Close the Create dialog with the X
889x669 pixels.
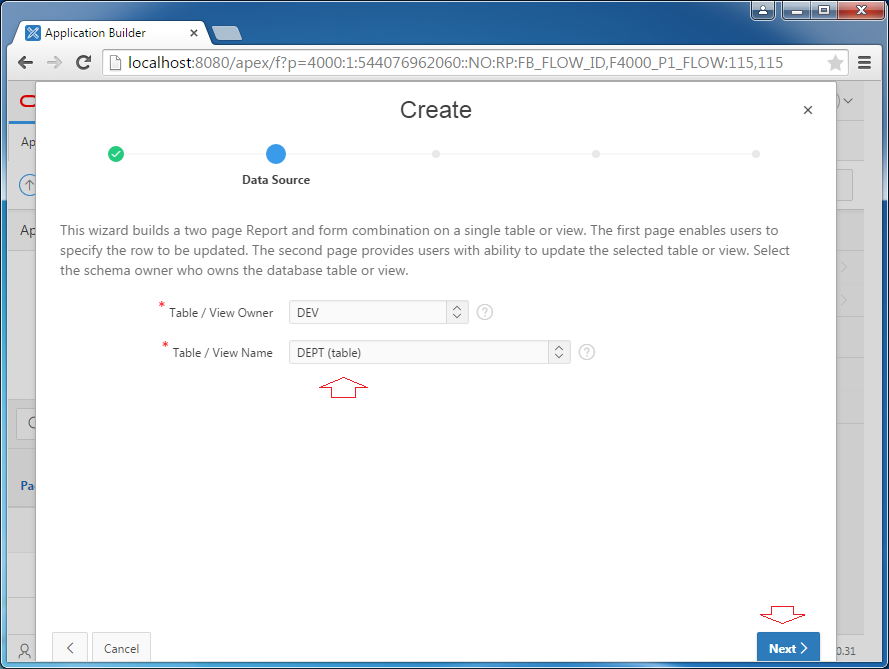[807, 110]
